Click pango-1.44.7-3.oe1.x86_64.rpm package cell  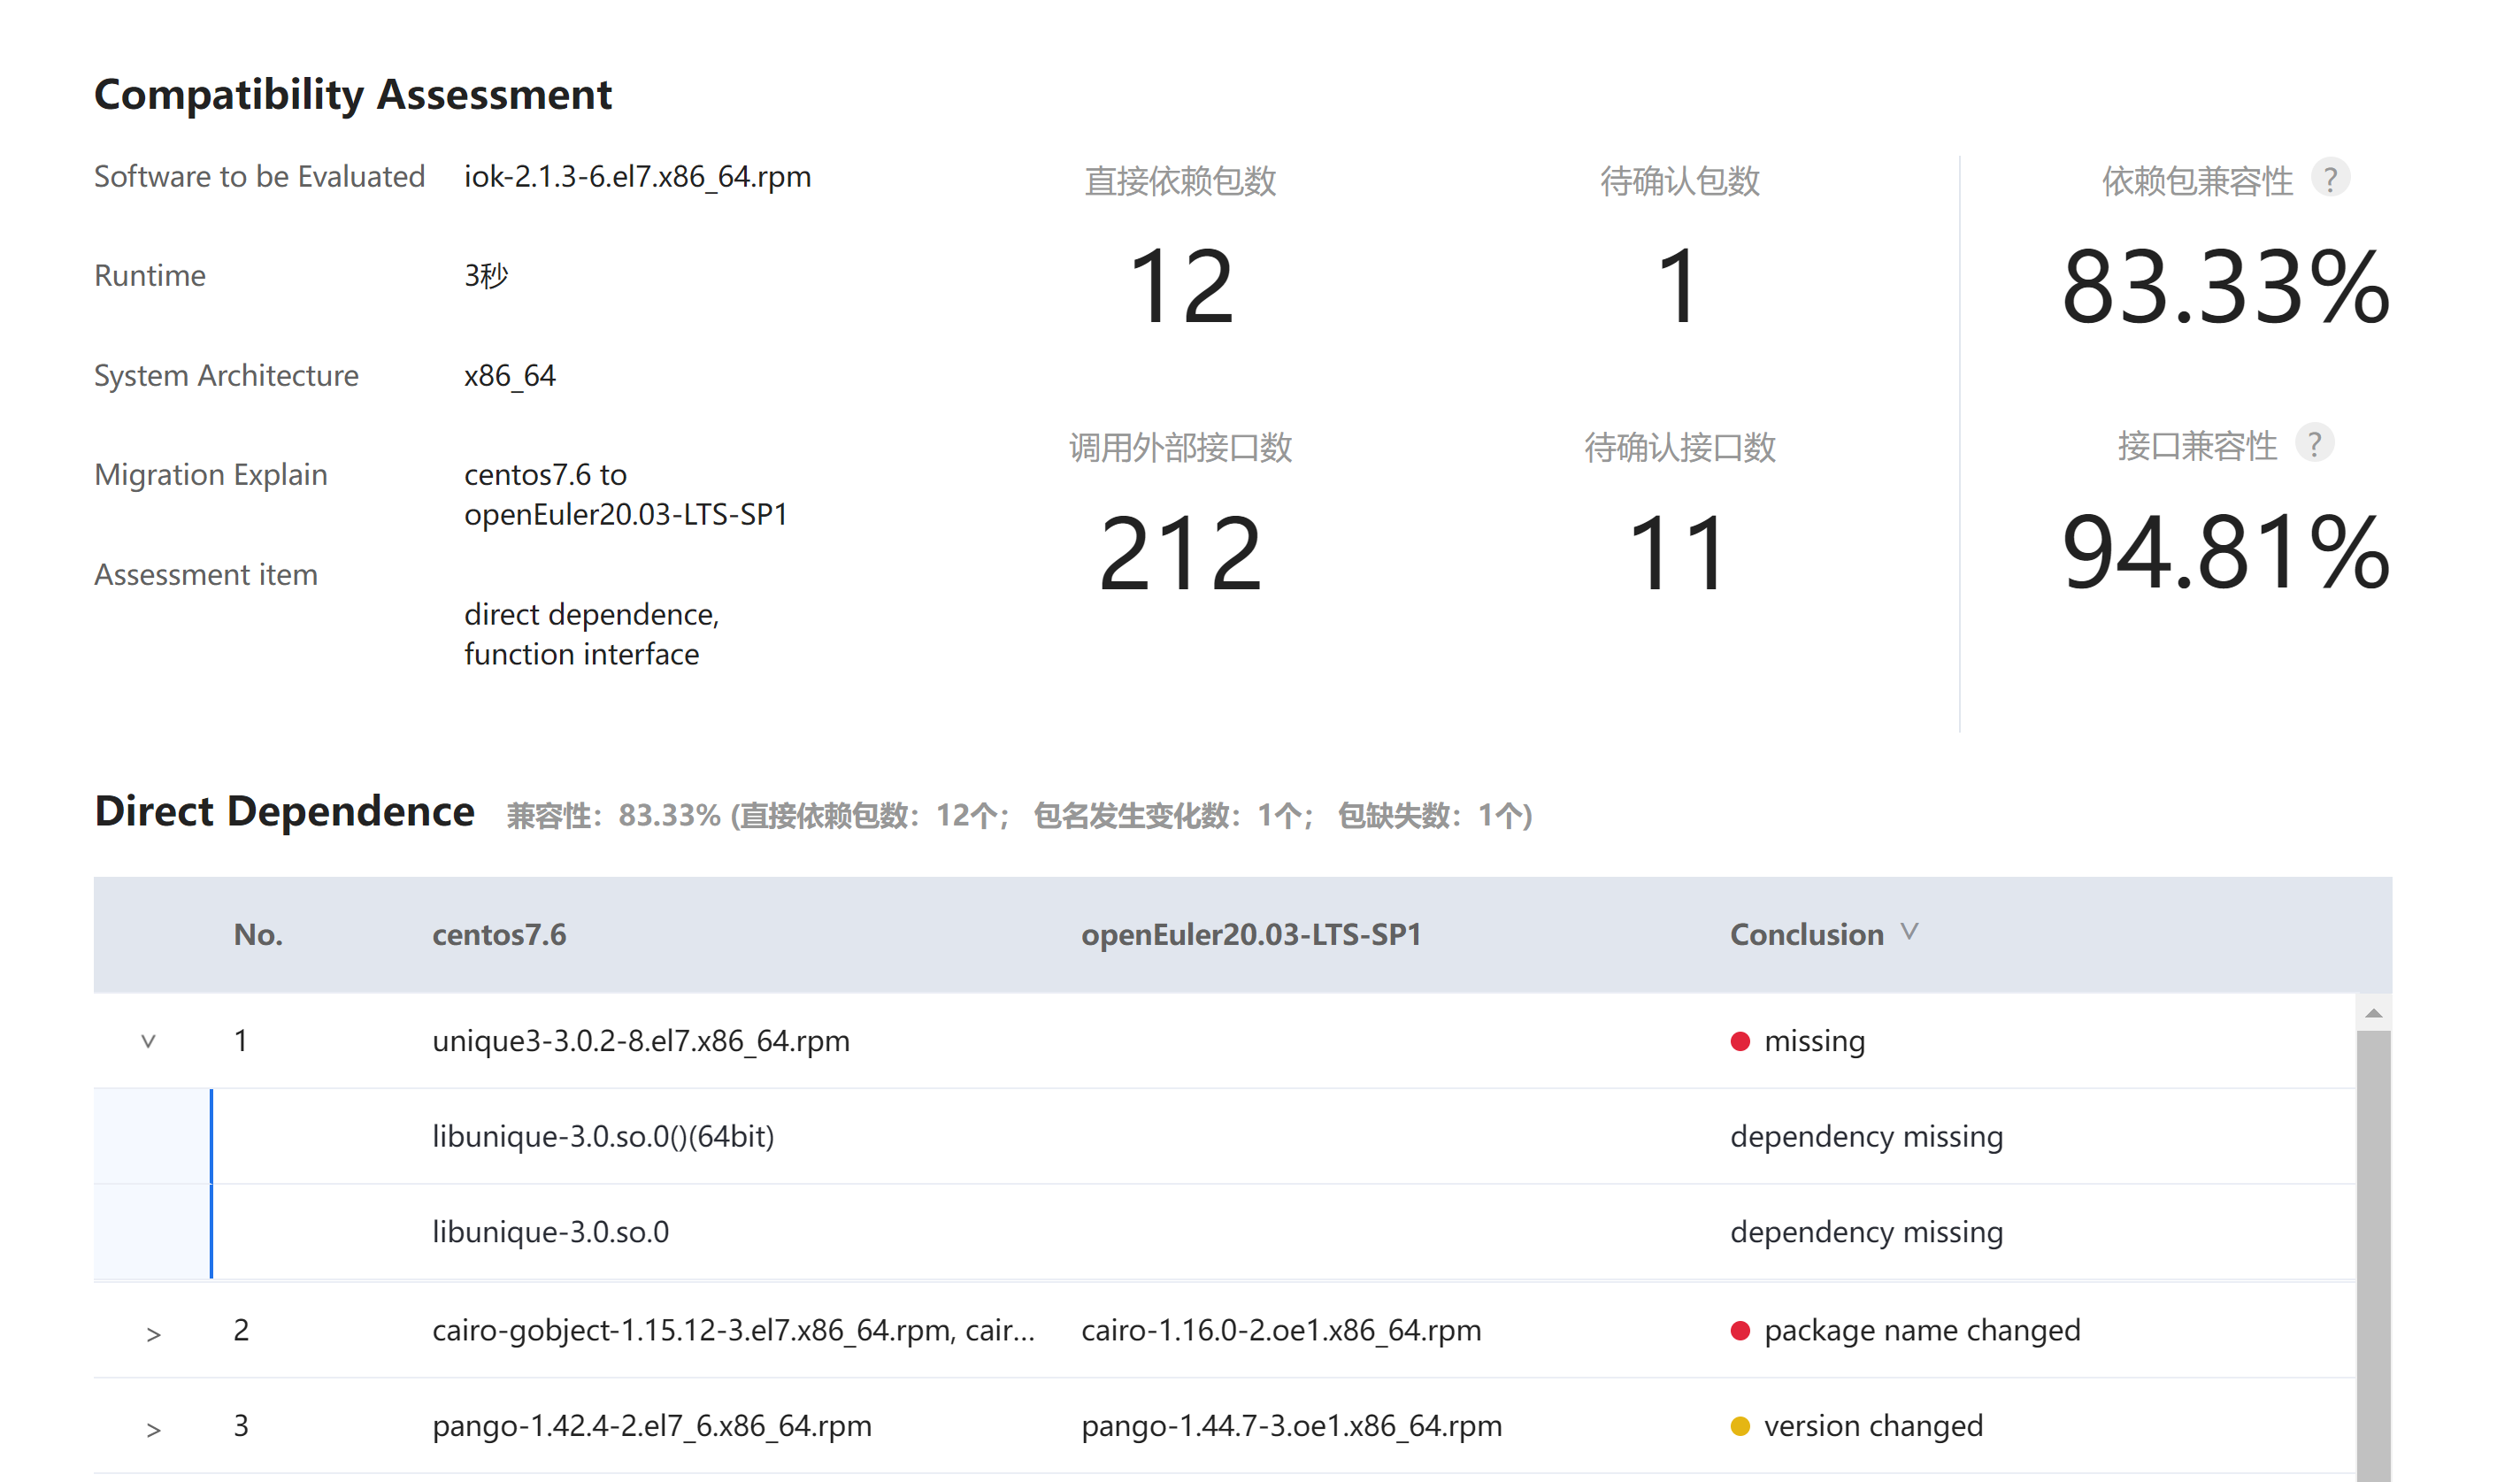(1291, 1425)
